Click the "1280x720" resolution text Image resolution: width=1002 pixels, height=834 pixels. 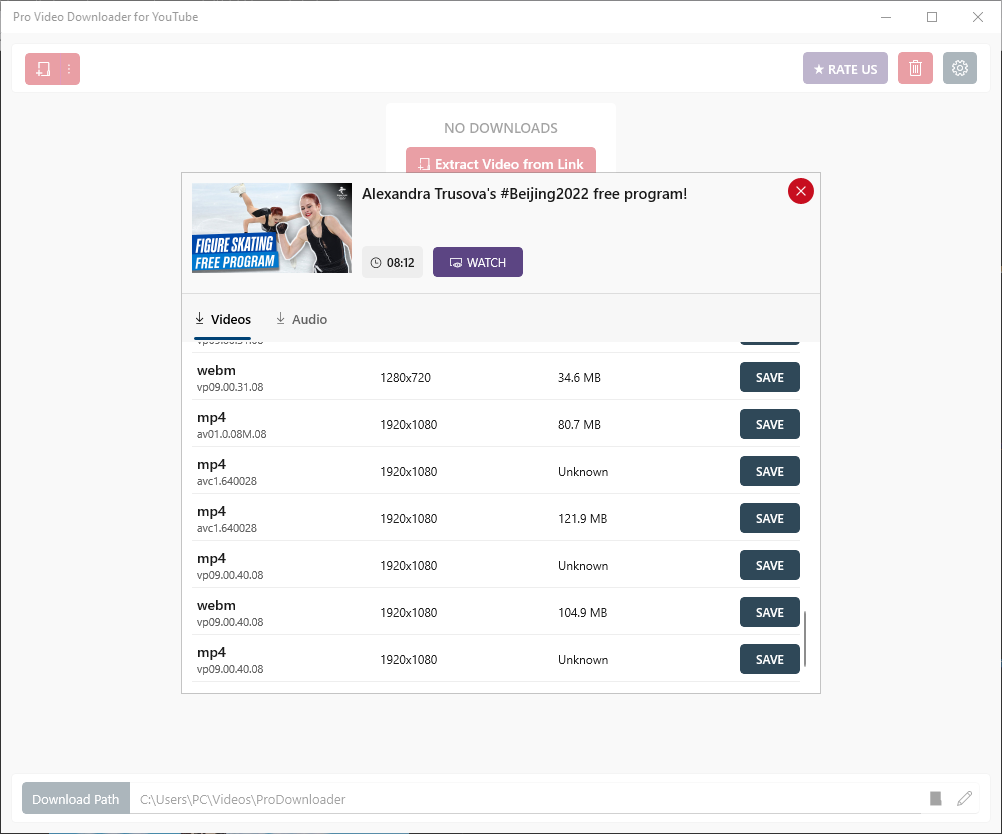(405, 378)
